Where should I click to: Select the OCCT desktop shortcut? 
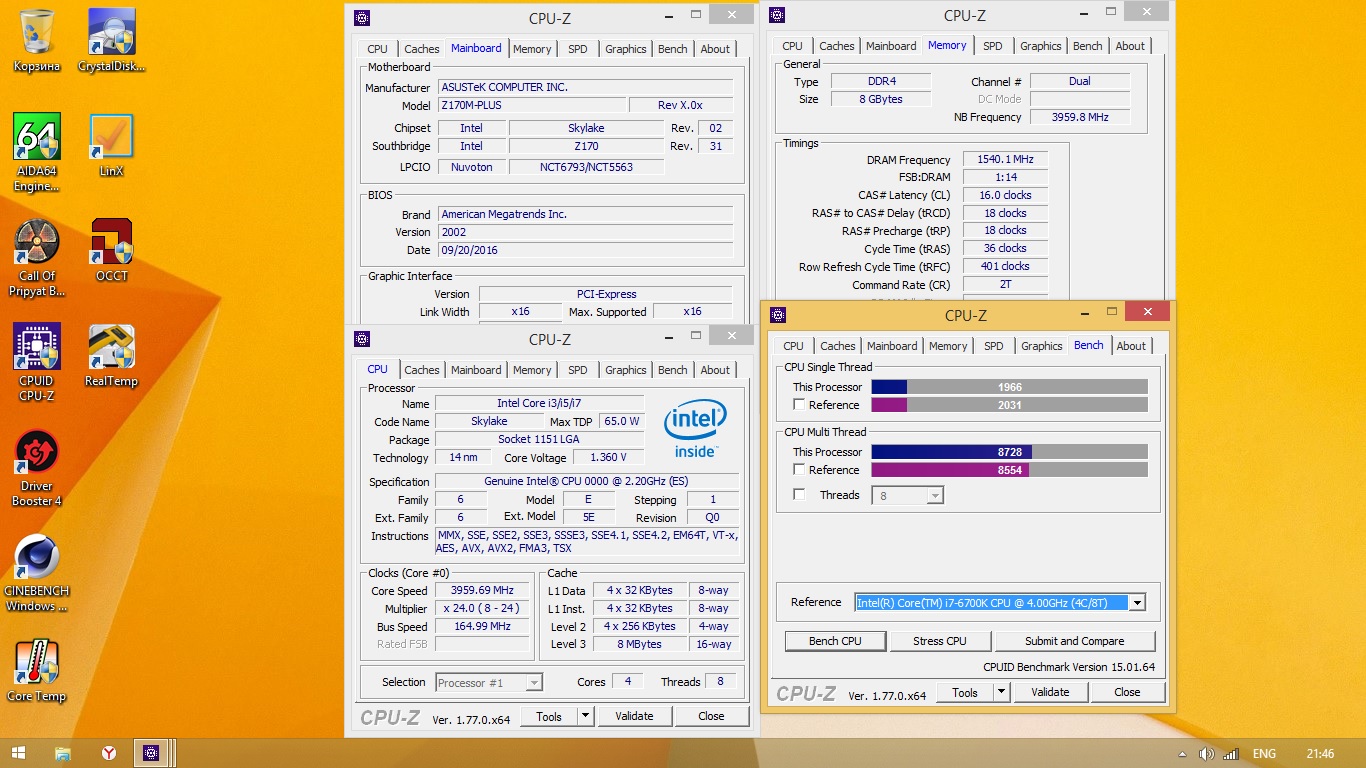pyautogui.click(x=112, y=251)
